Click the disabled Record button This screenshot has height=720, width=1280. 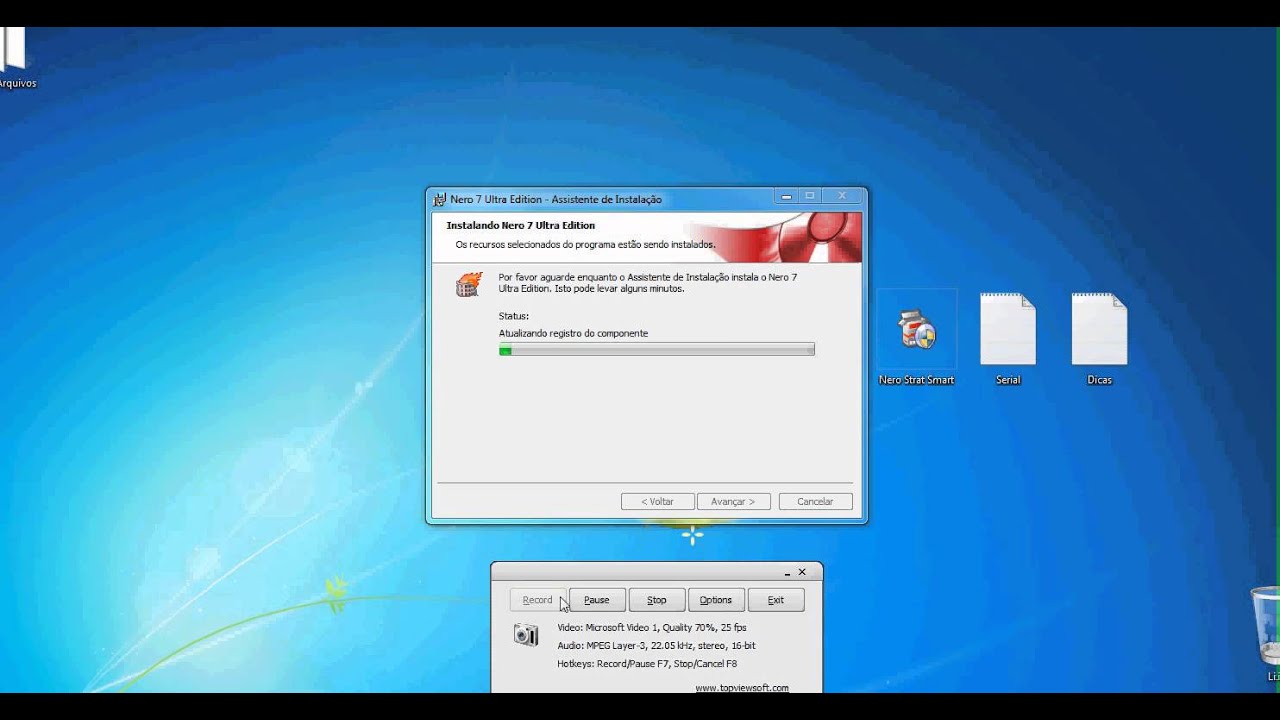pos(538,600)
